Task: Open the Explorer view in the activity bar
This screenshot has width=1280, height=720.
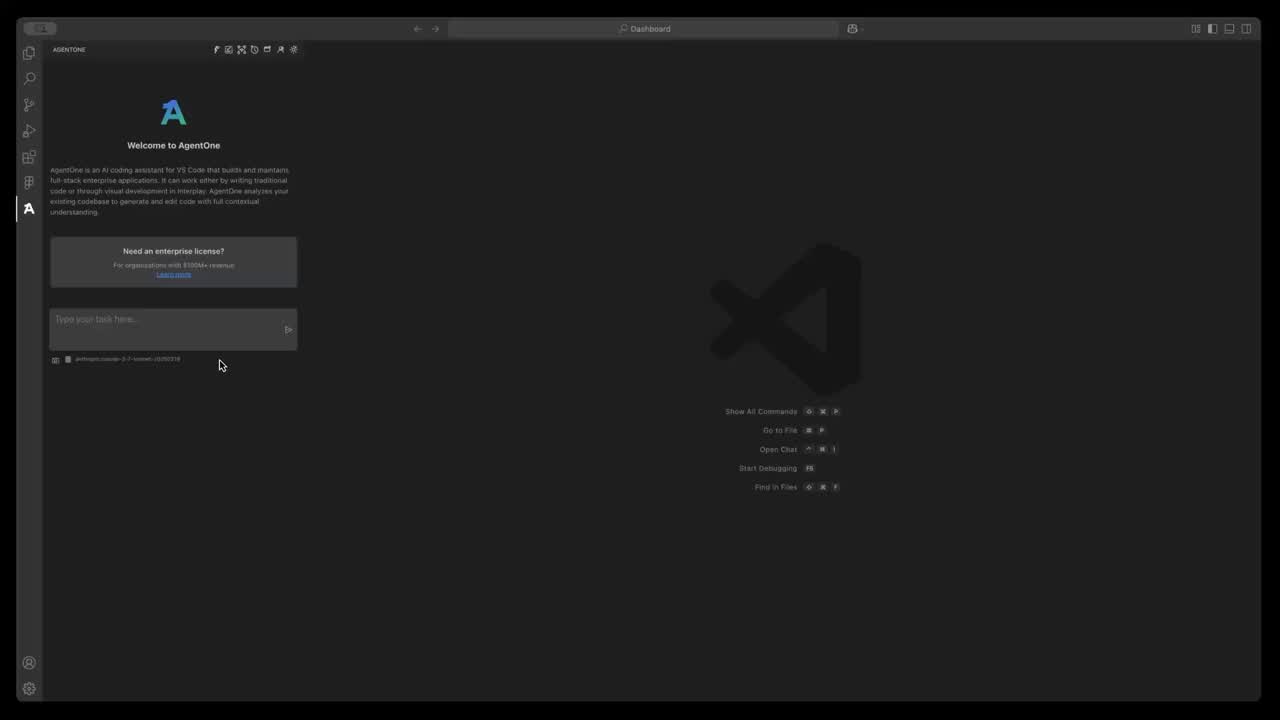Action: [x=29, y=53]
